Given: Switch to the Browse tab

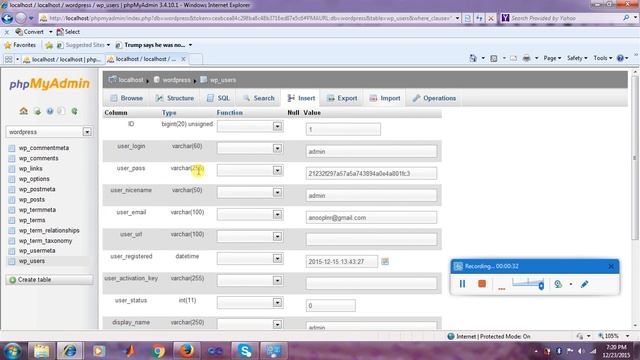Looking at the screenshot, I should 127,98.
